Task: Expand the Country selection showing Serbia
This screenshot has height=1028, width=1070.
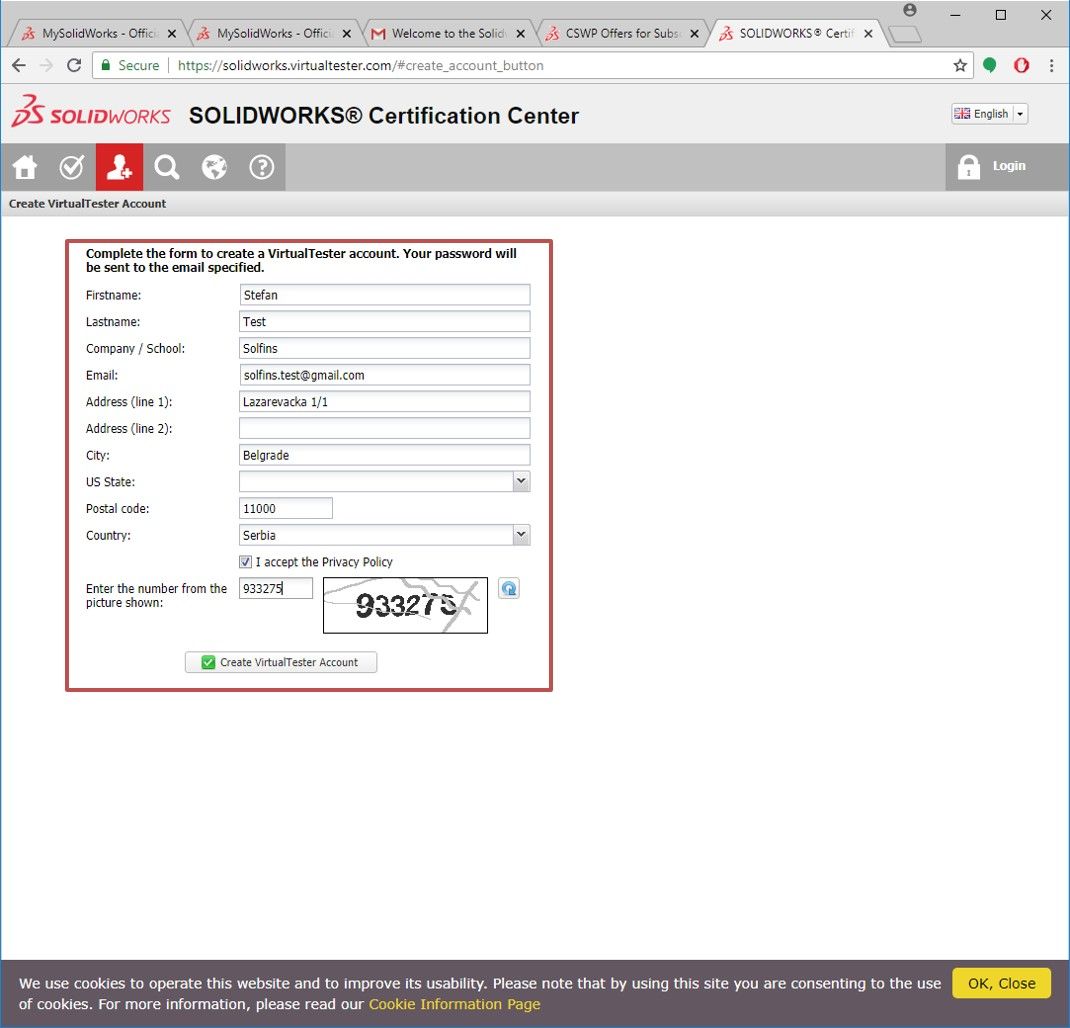Action: [520, 534]
